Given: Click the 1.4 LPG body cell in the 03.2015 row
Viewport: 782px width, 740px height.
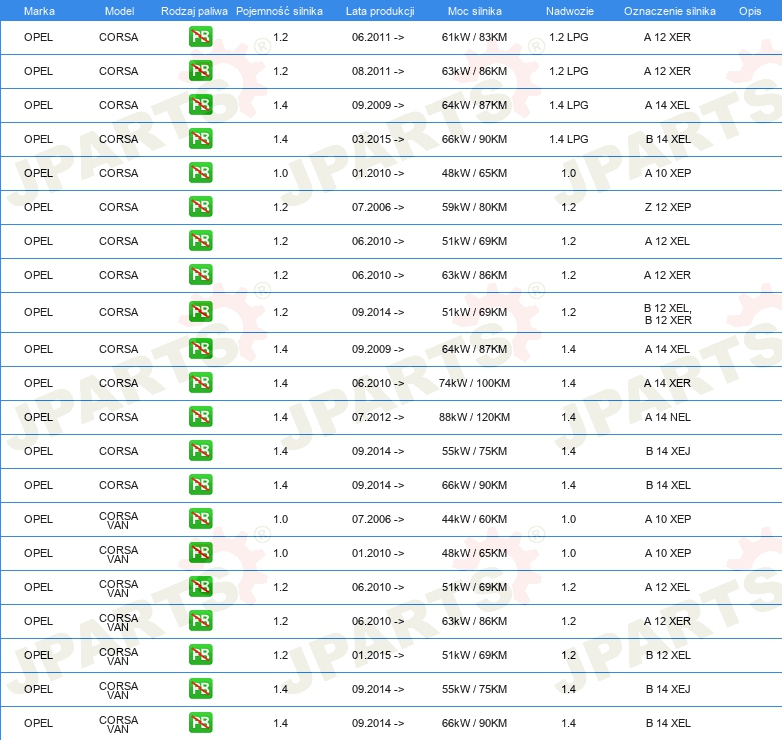Looking at the screenshot, I should click(569, 139).
